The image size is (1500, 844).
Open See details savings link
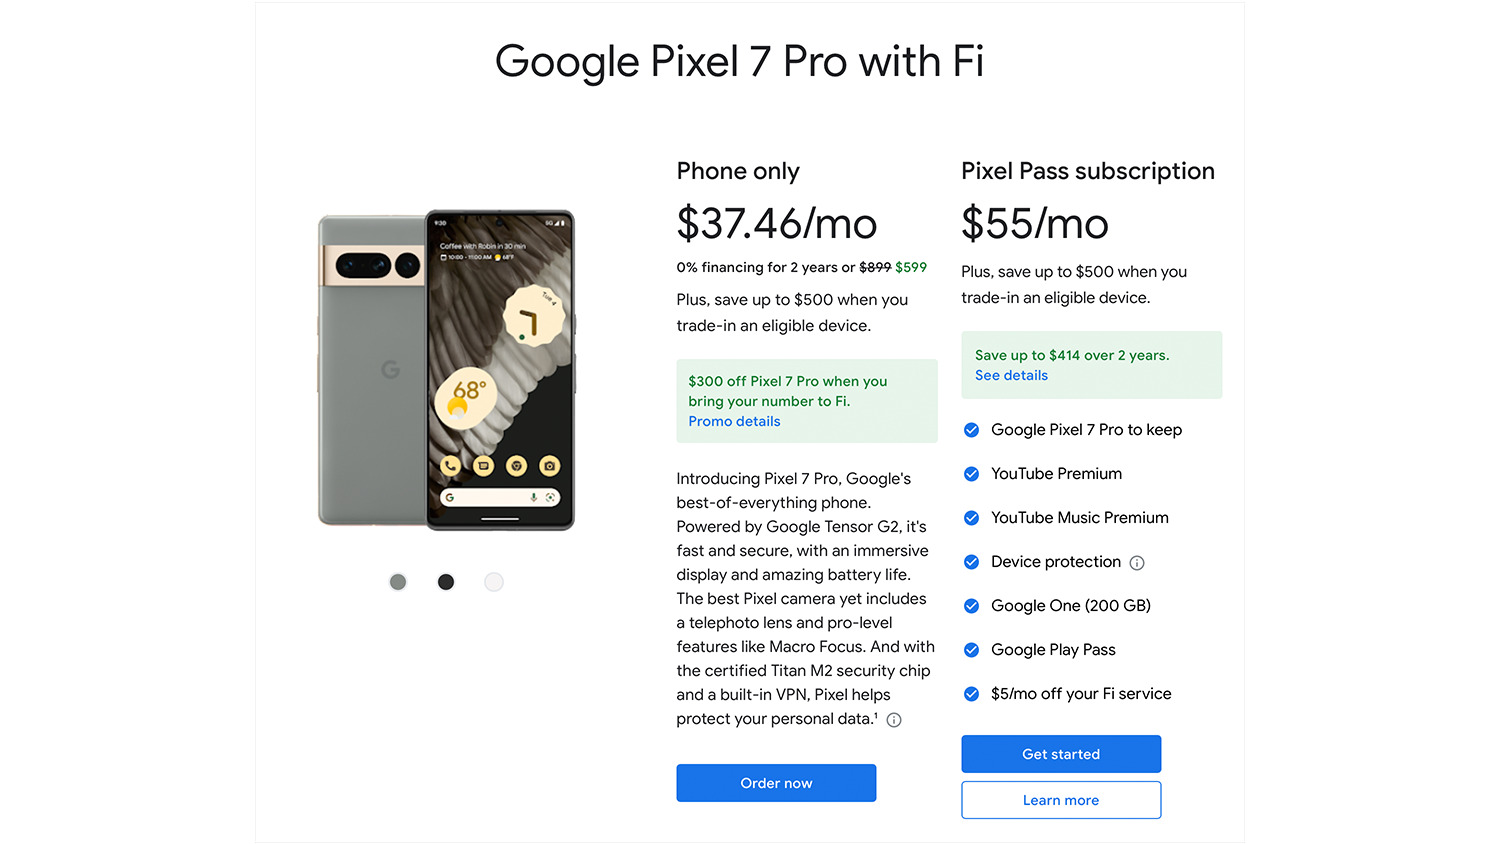1011,376
